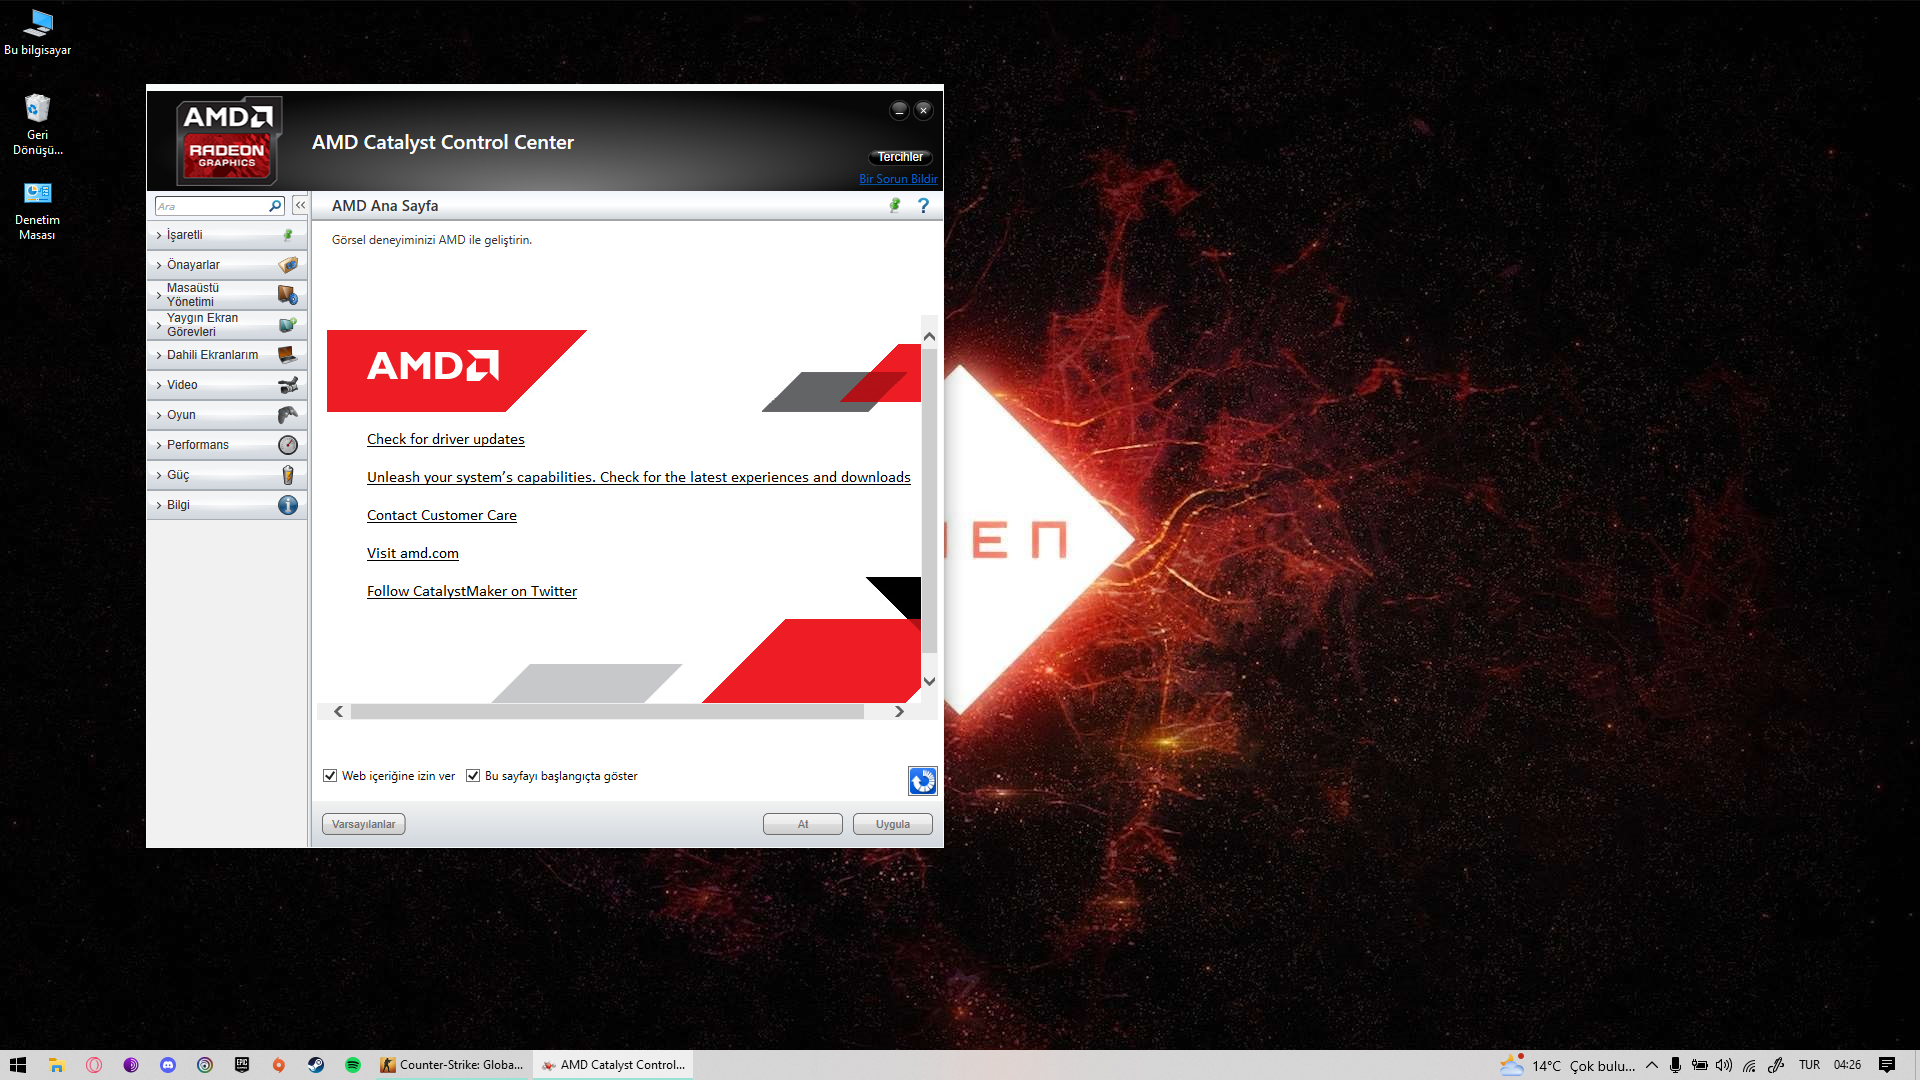Open help with the question mark icon
The image size is (1920, 1080).
[923, 205]
